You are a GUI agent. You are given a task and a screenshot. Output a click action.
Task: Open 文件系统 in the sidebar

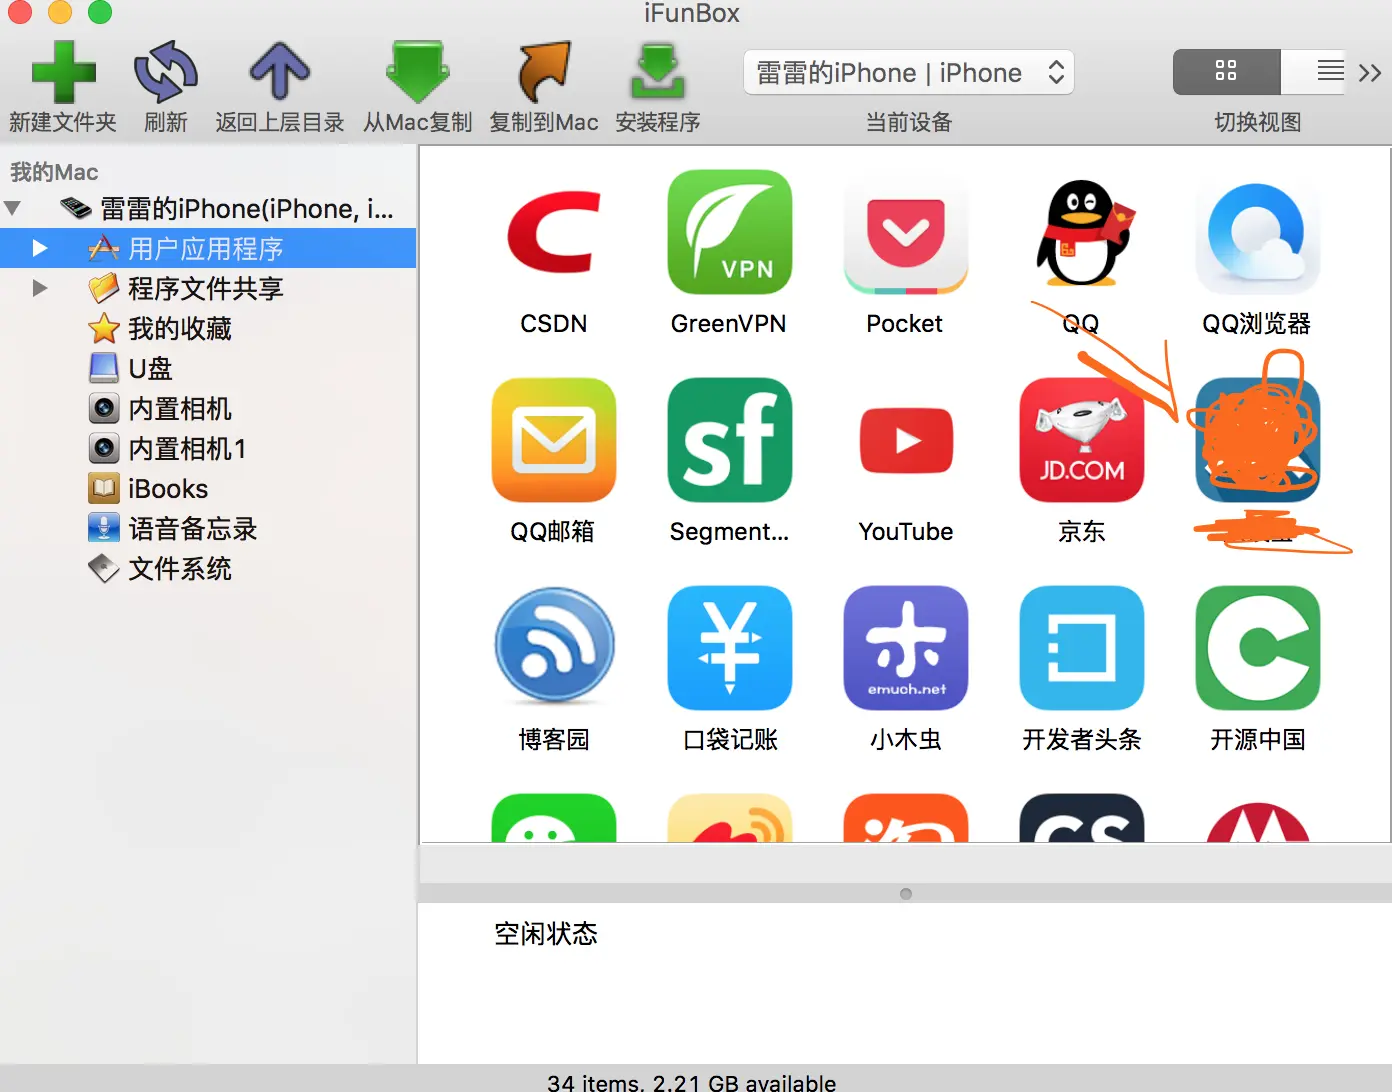tap(208, 568)
